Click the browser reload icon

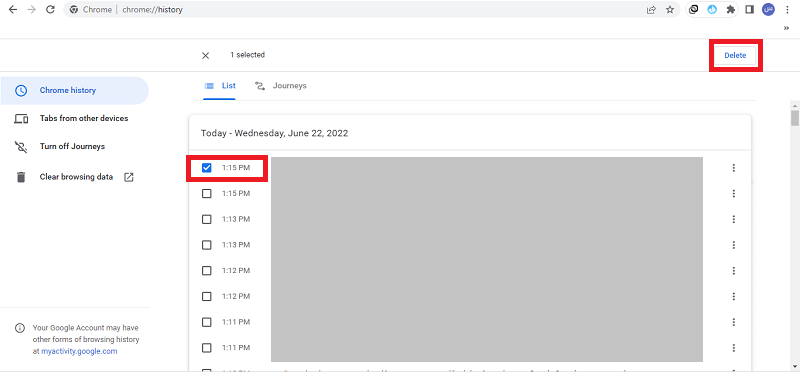pyautogui.click(x=50, y=10)
